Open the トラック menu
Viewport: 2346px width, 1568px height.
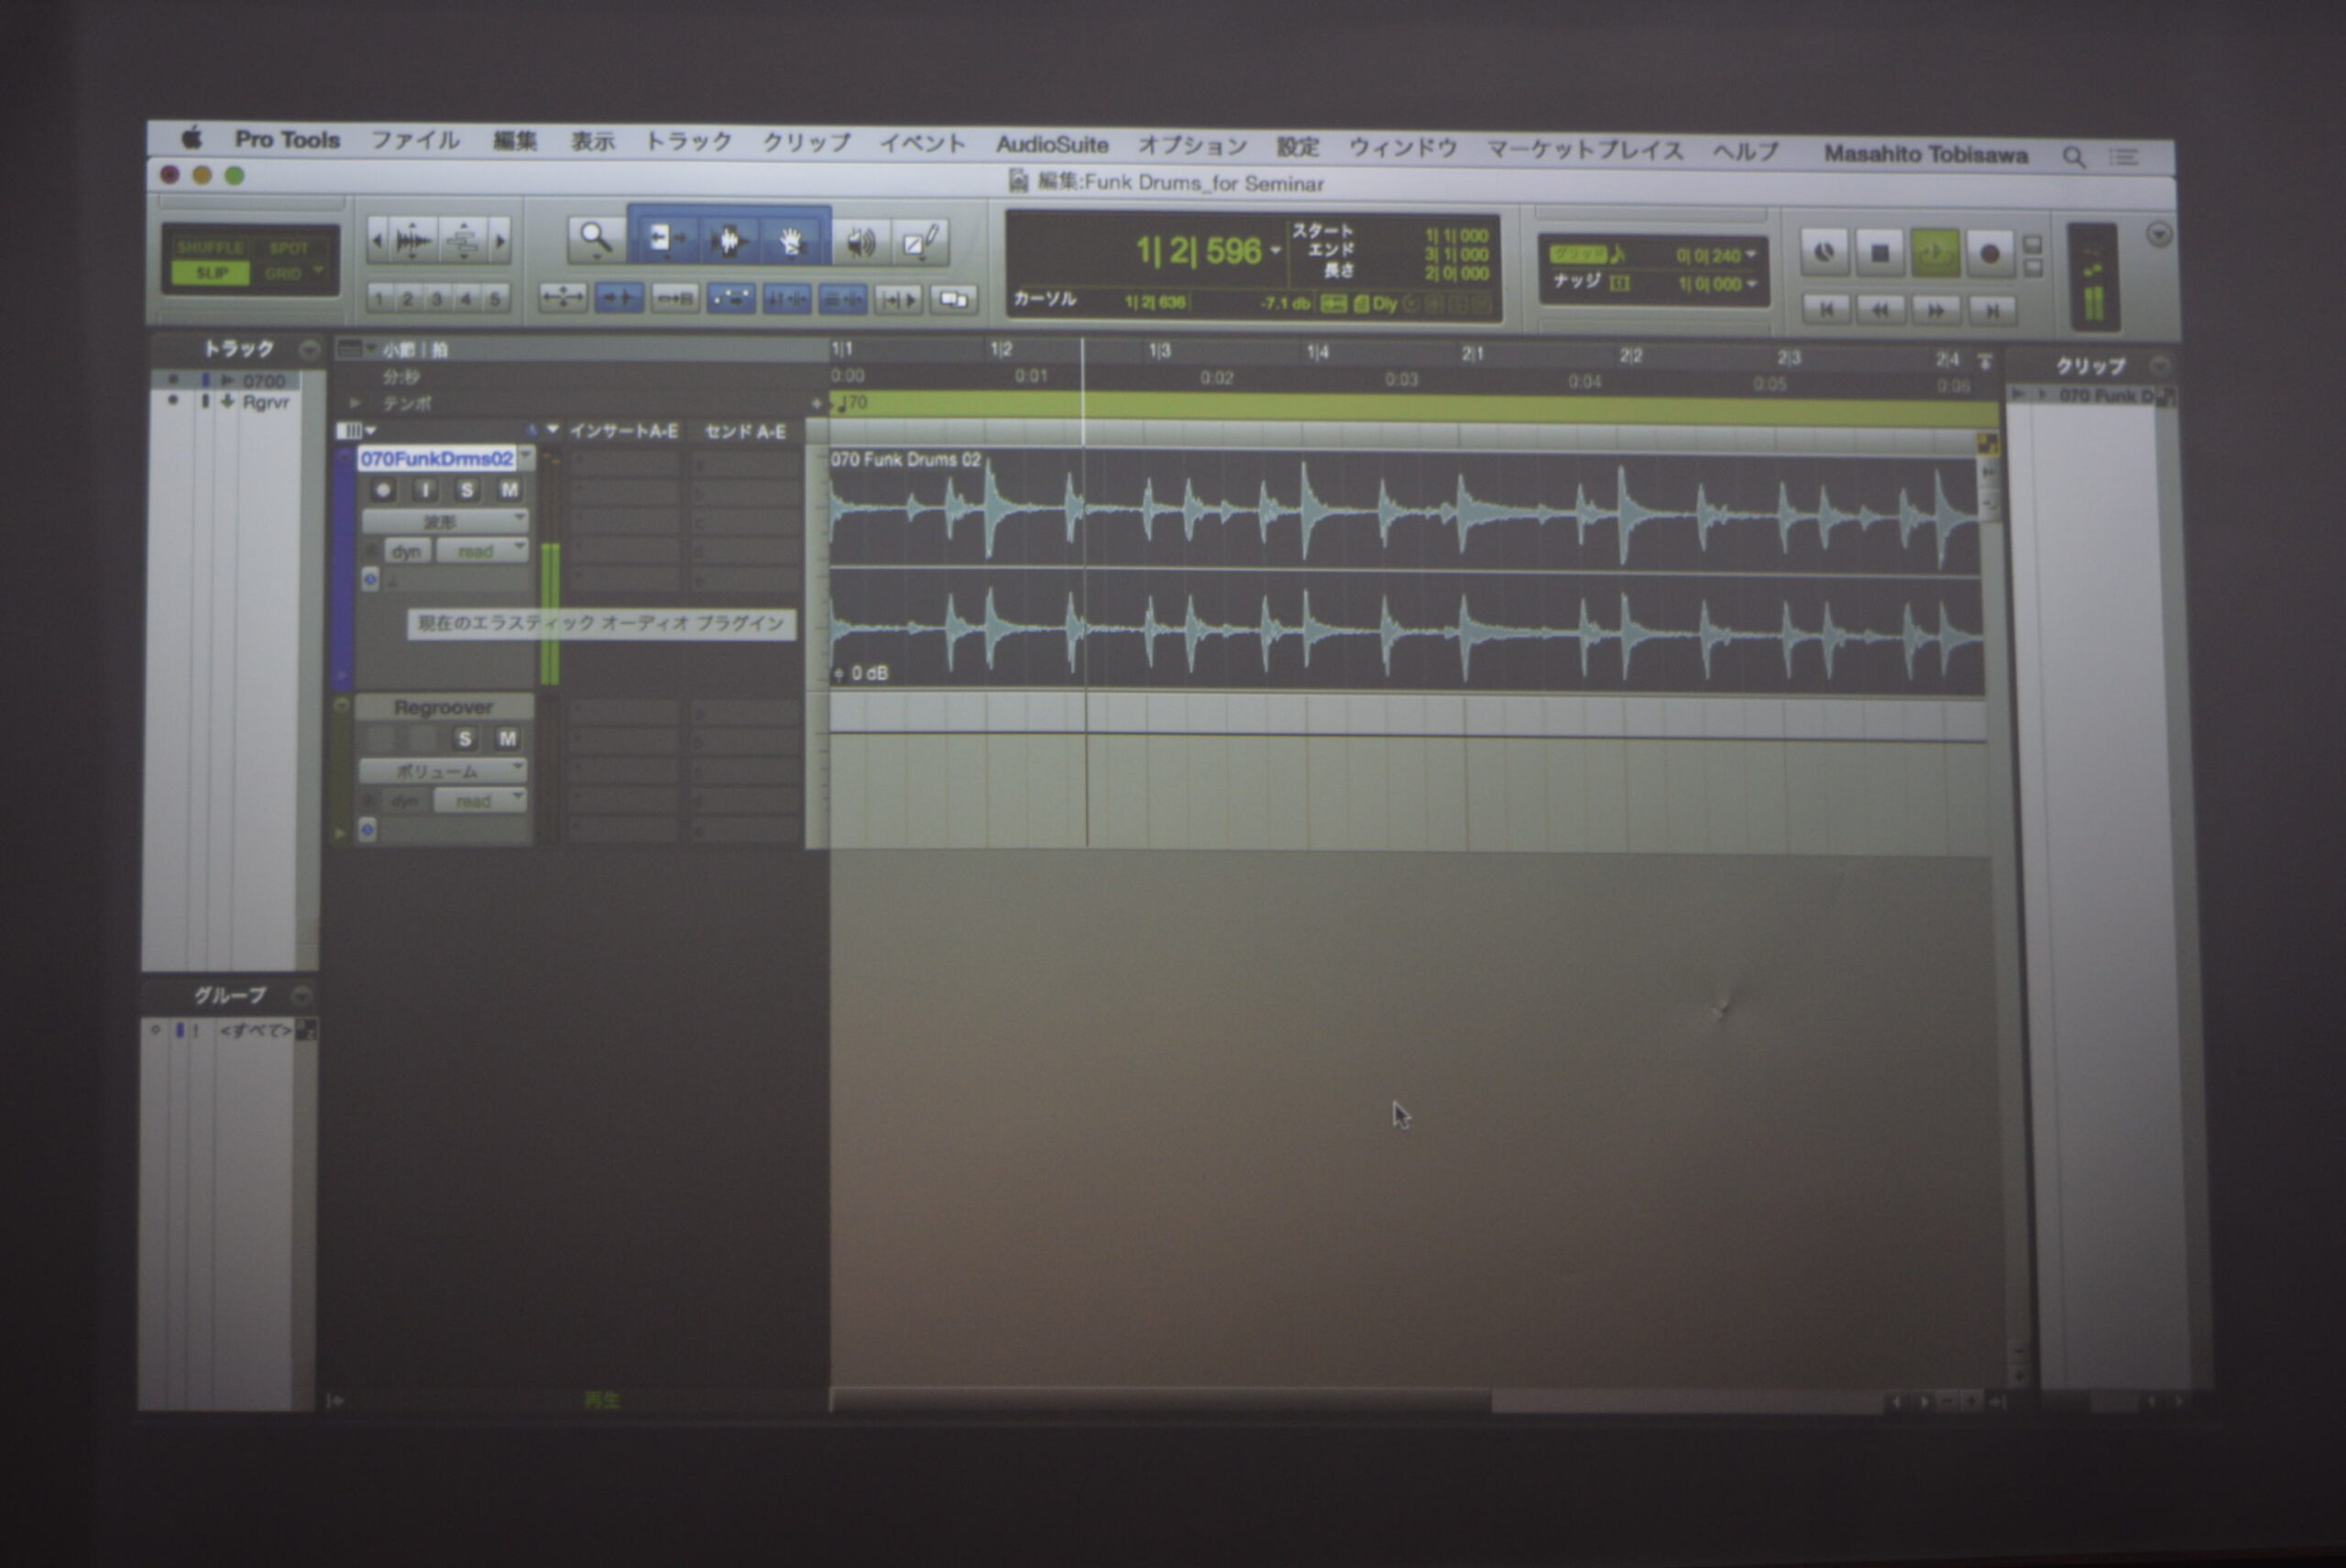pos(688,142)
